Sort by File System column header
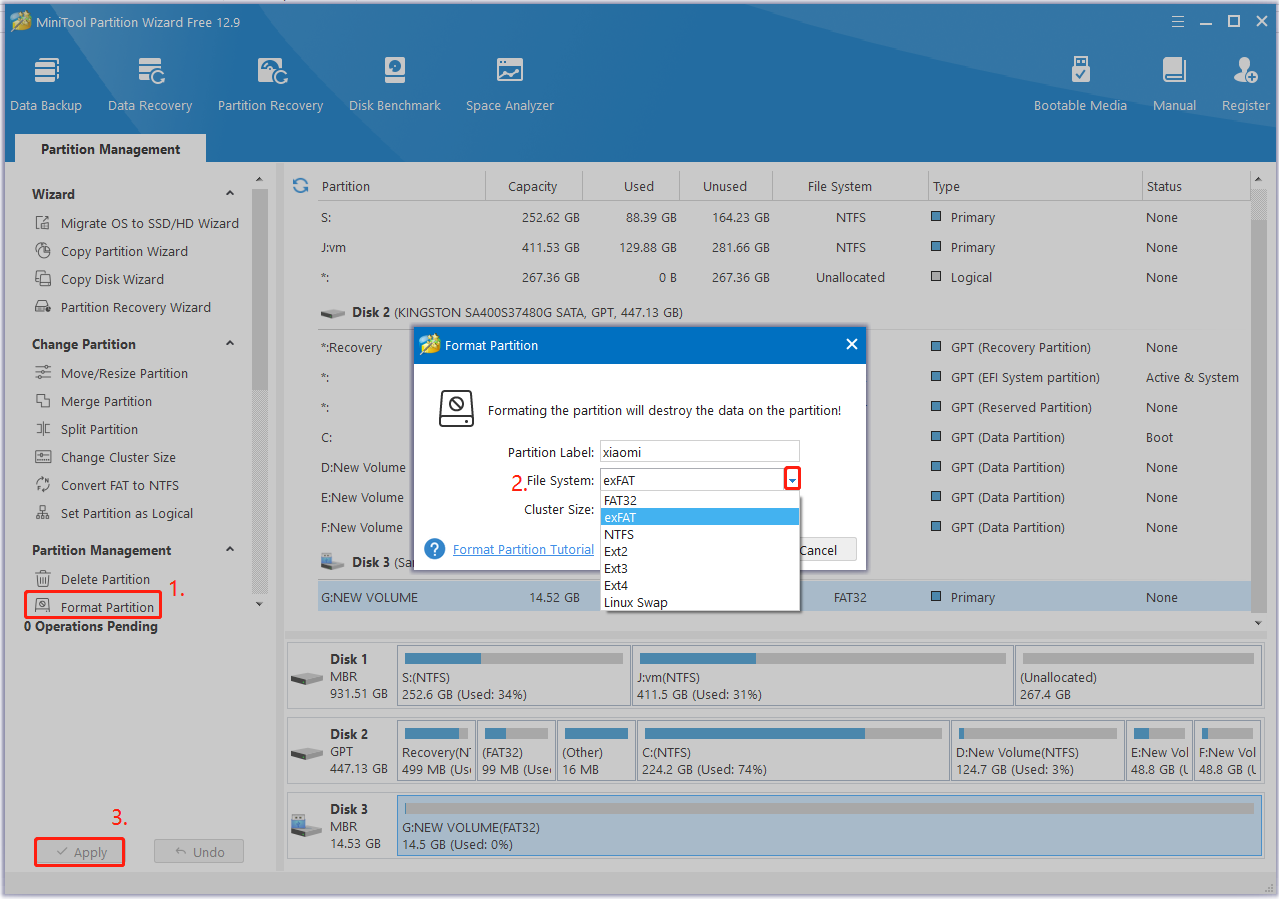 (840, 186)
